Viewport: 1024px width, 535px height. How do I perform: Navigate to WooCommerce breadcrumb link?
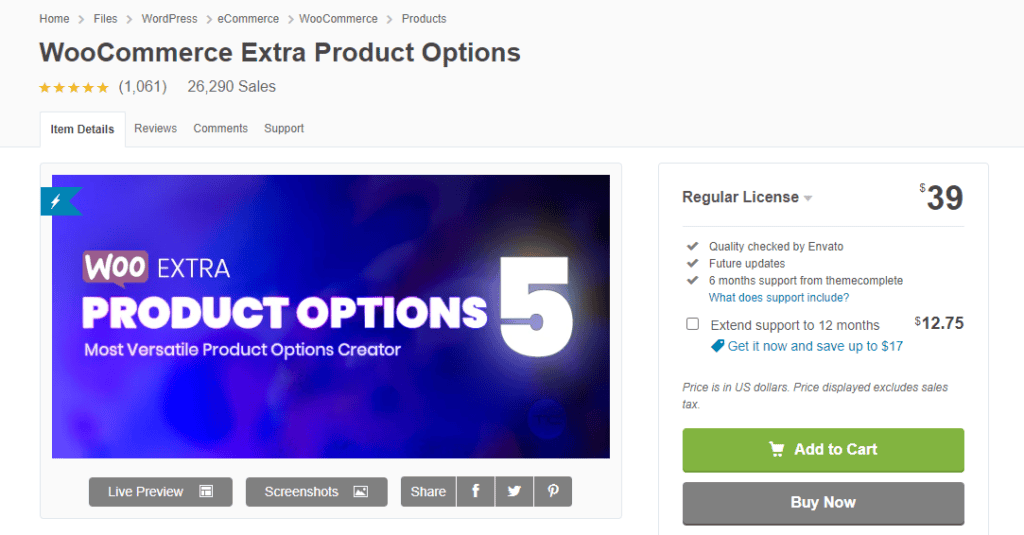pyautogui.click(x=338, y=19)
